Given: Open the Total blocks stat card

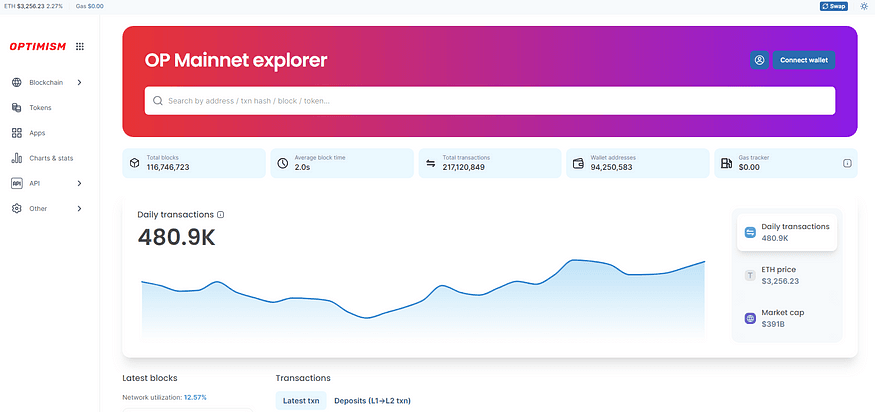Looking at the screenshot, I should click(194, 163).
